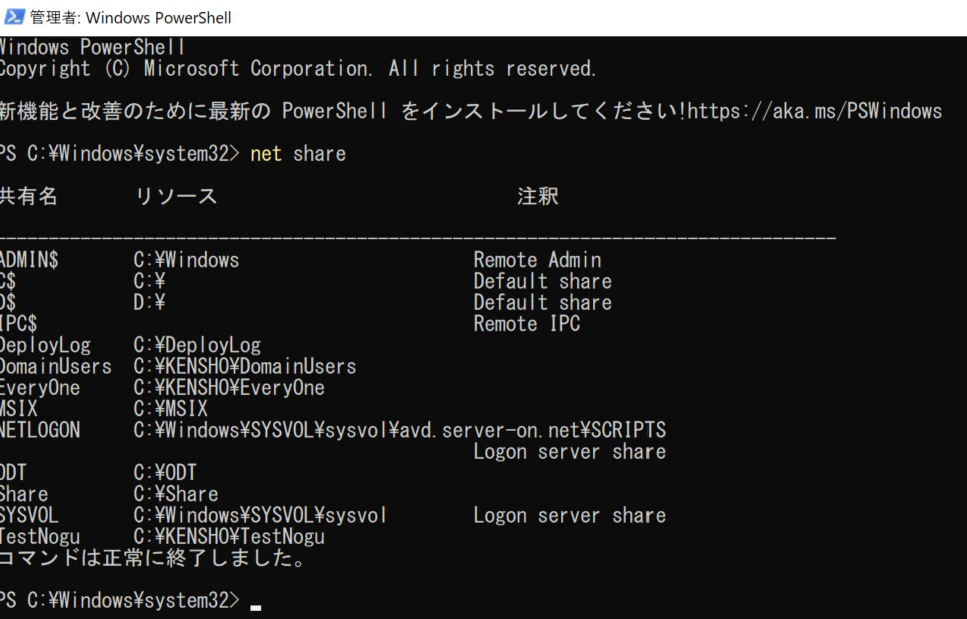The height and width of the screenshot is (619, 967).
Task: Click the 'C:¥MSIX' resource path
Action: click(170, 409)
